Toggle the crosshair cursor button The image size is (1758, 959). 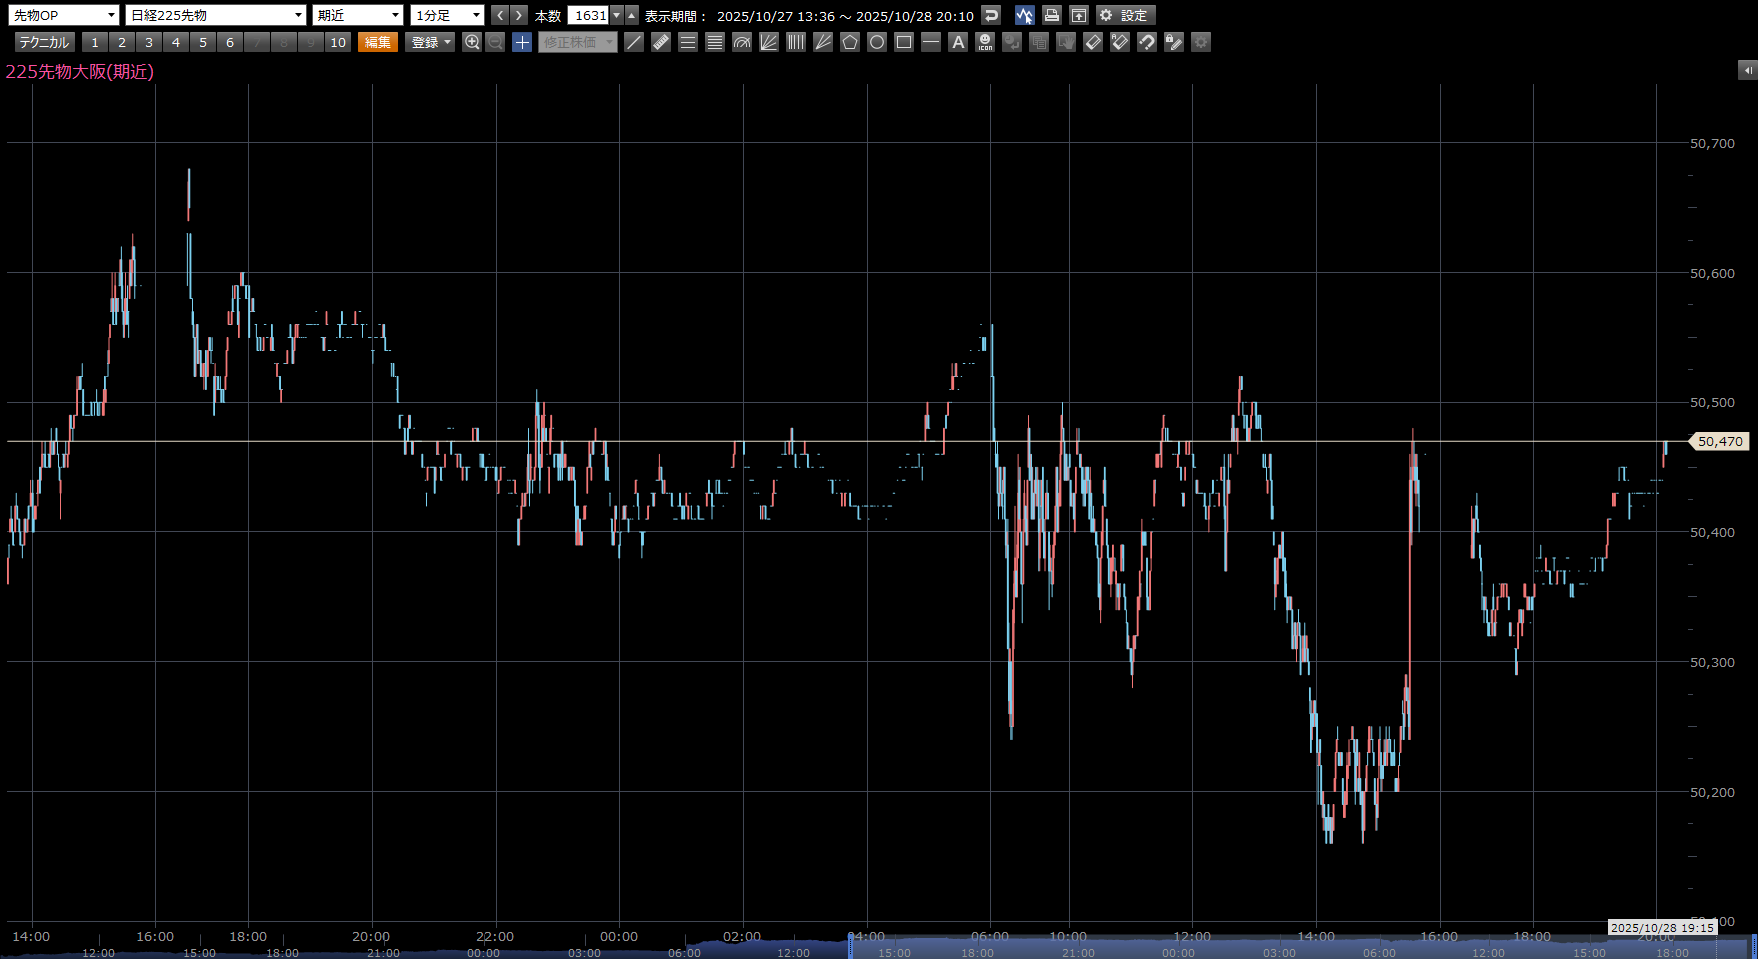pyautogui.click(x=522, y=42)
